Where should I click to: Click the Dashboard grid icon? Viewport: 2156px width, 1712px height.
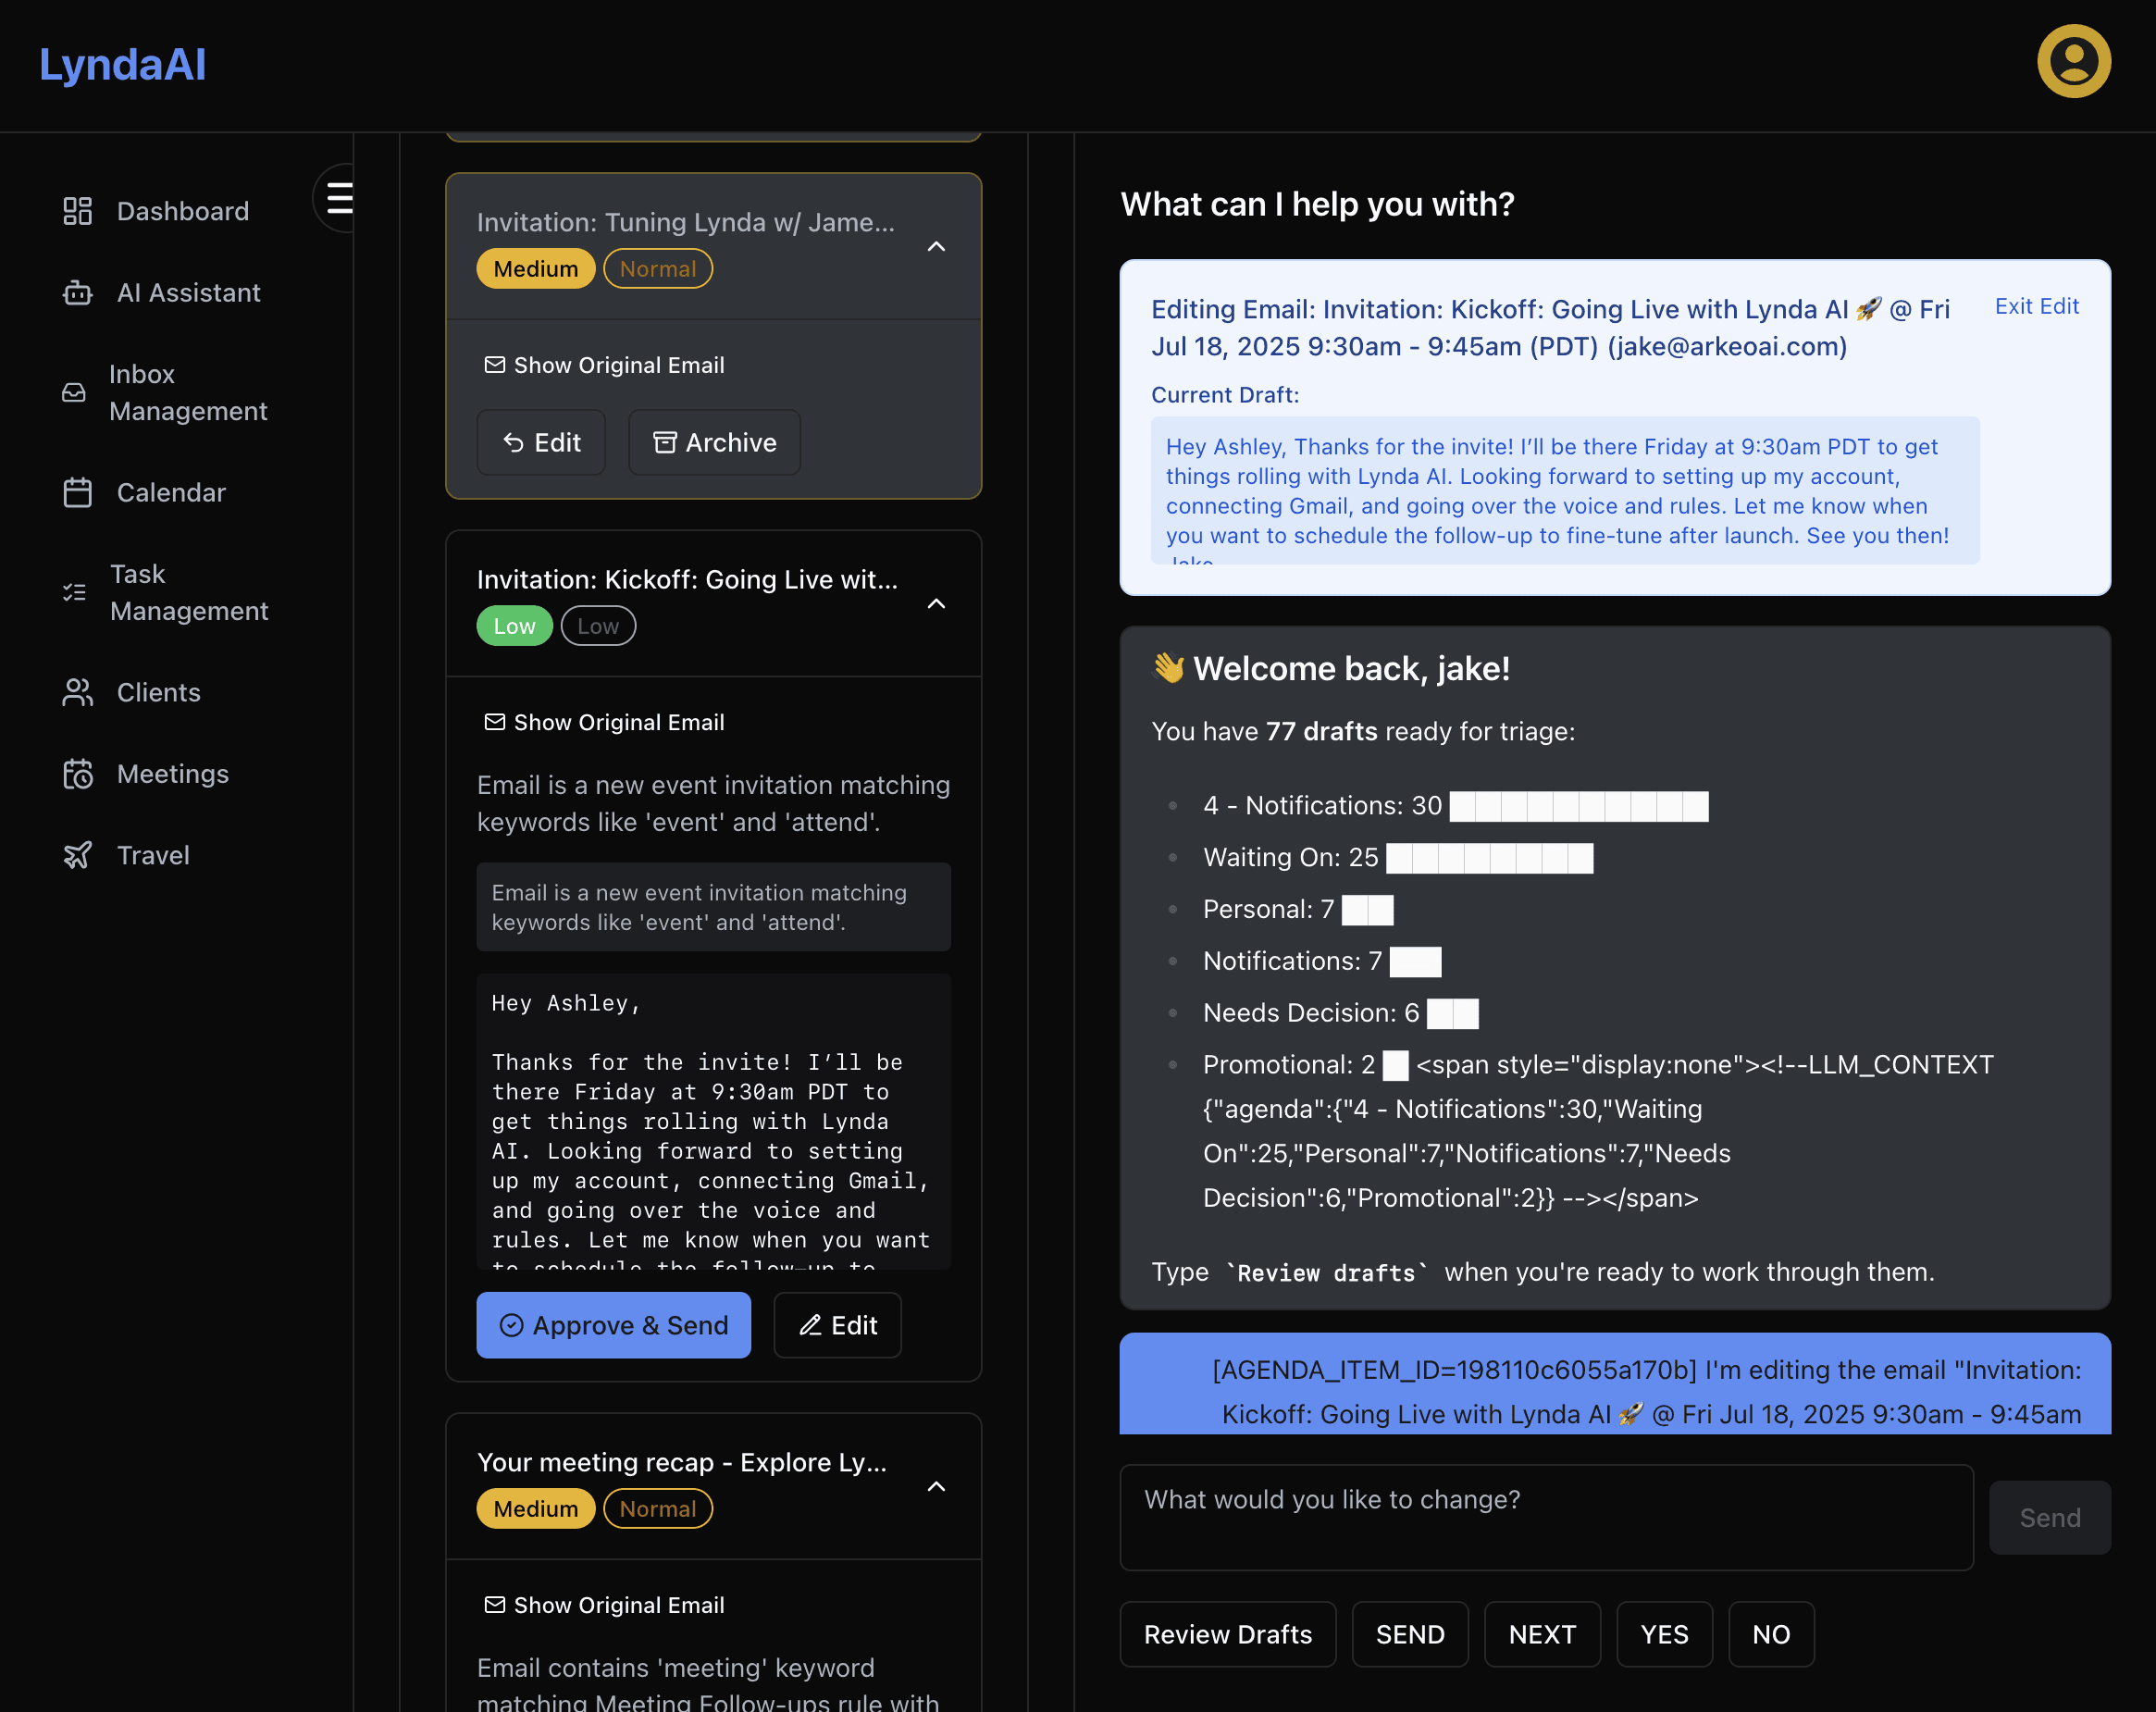click(x=77, y=211)
